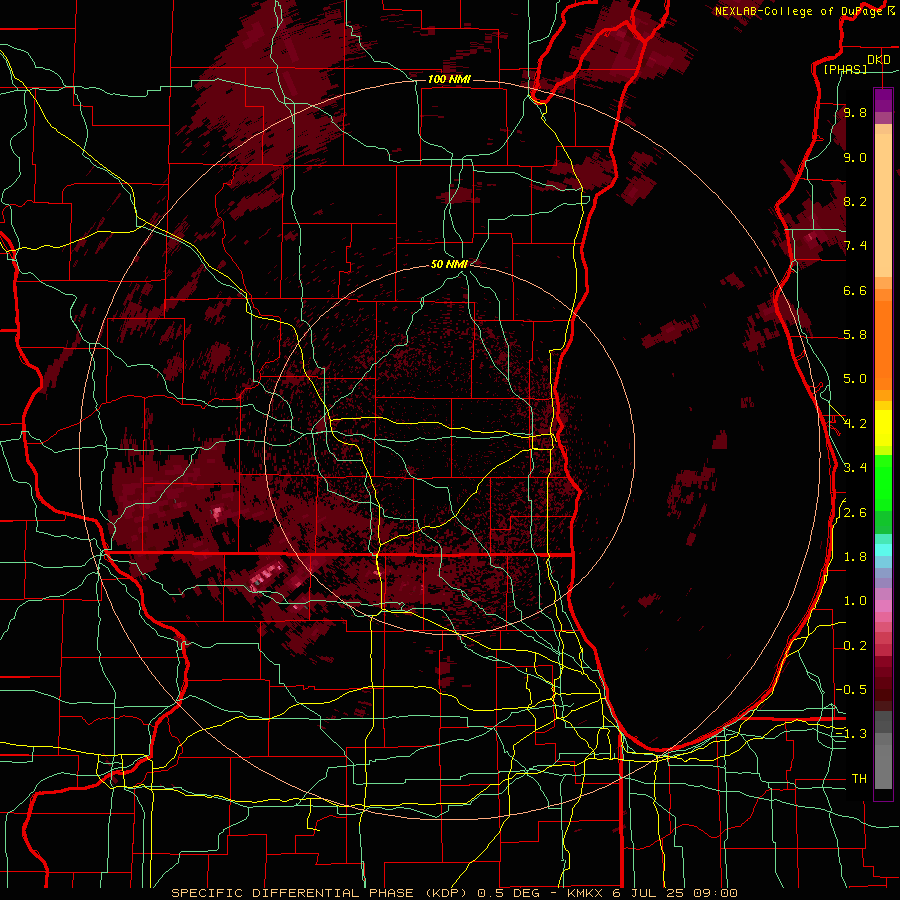900x900 pixels.
Task: Click the 0.2 value on the scale
Action: tap(855, 646)
